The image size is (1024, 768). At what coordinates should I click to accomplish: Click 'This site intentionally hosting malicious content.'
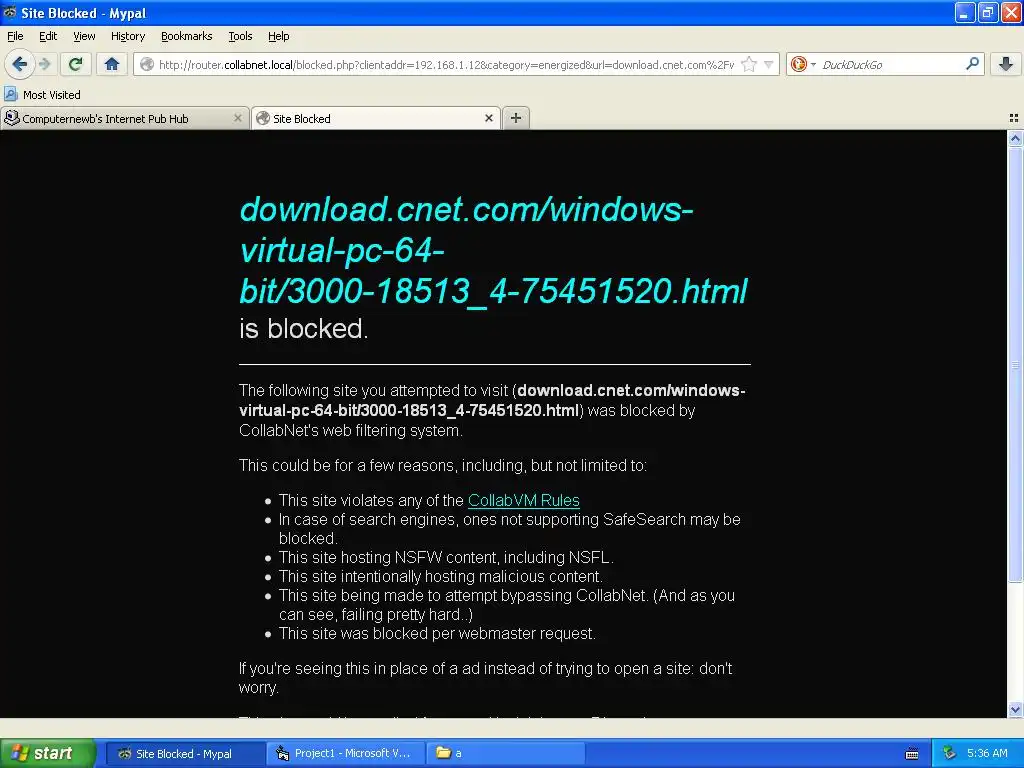(x=441, y=577)
